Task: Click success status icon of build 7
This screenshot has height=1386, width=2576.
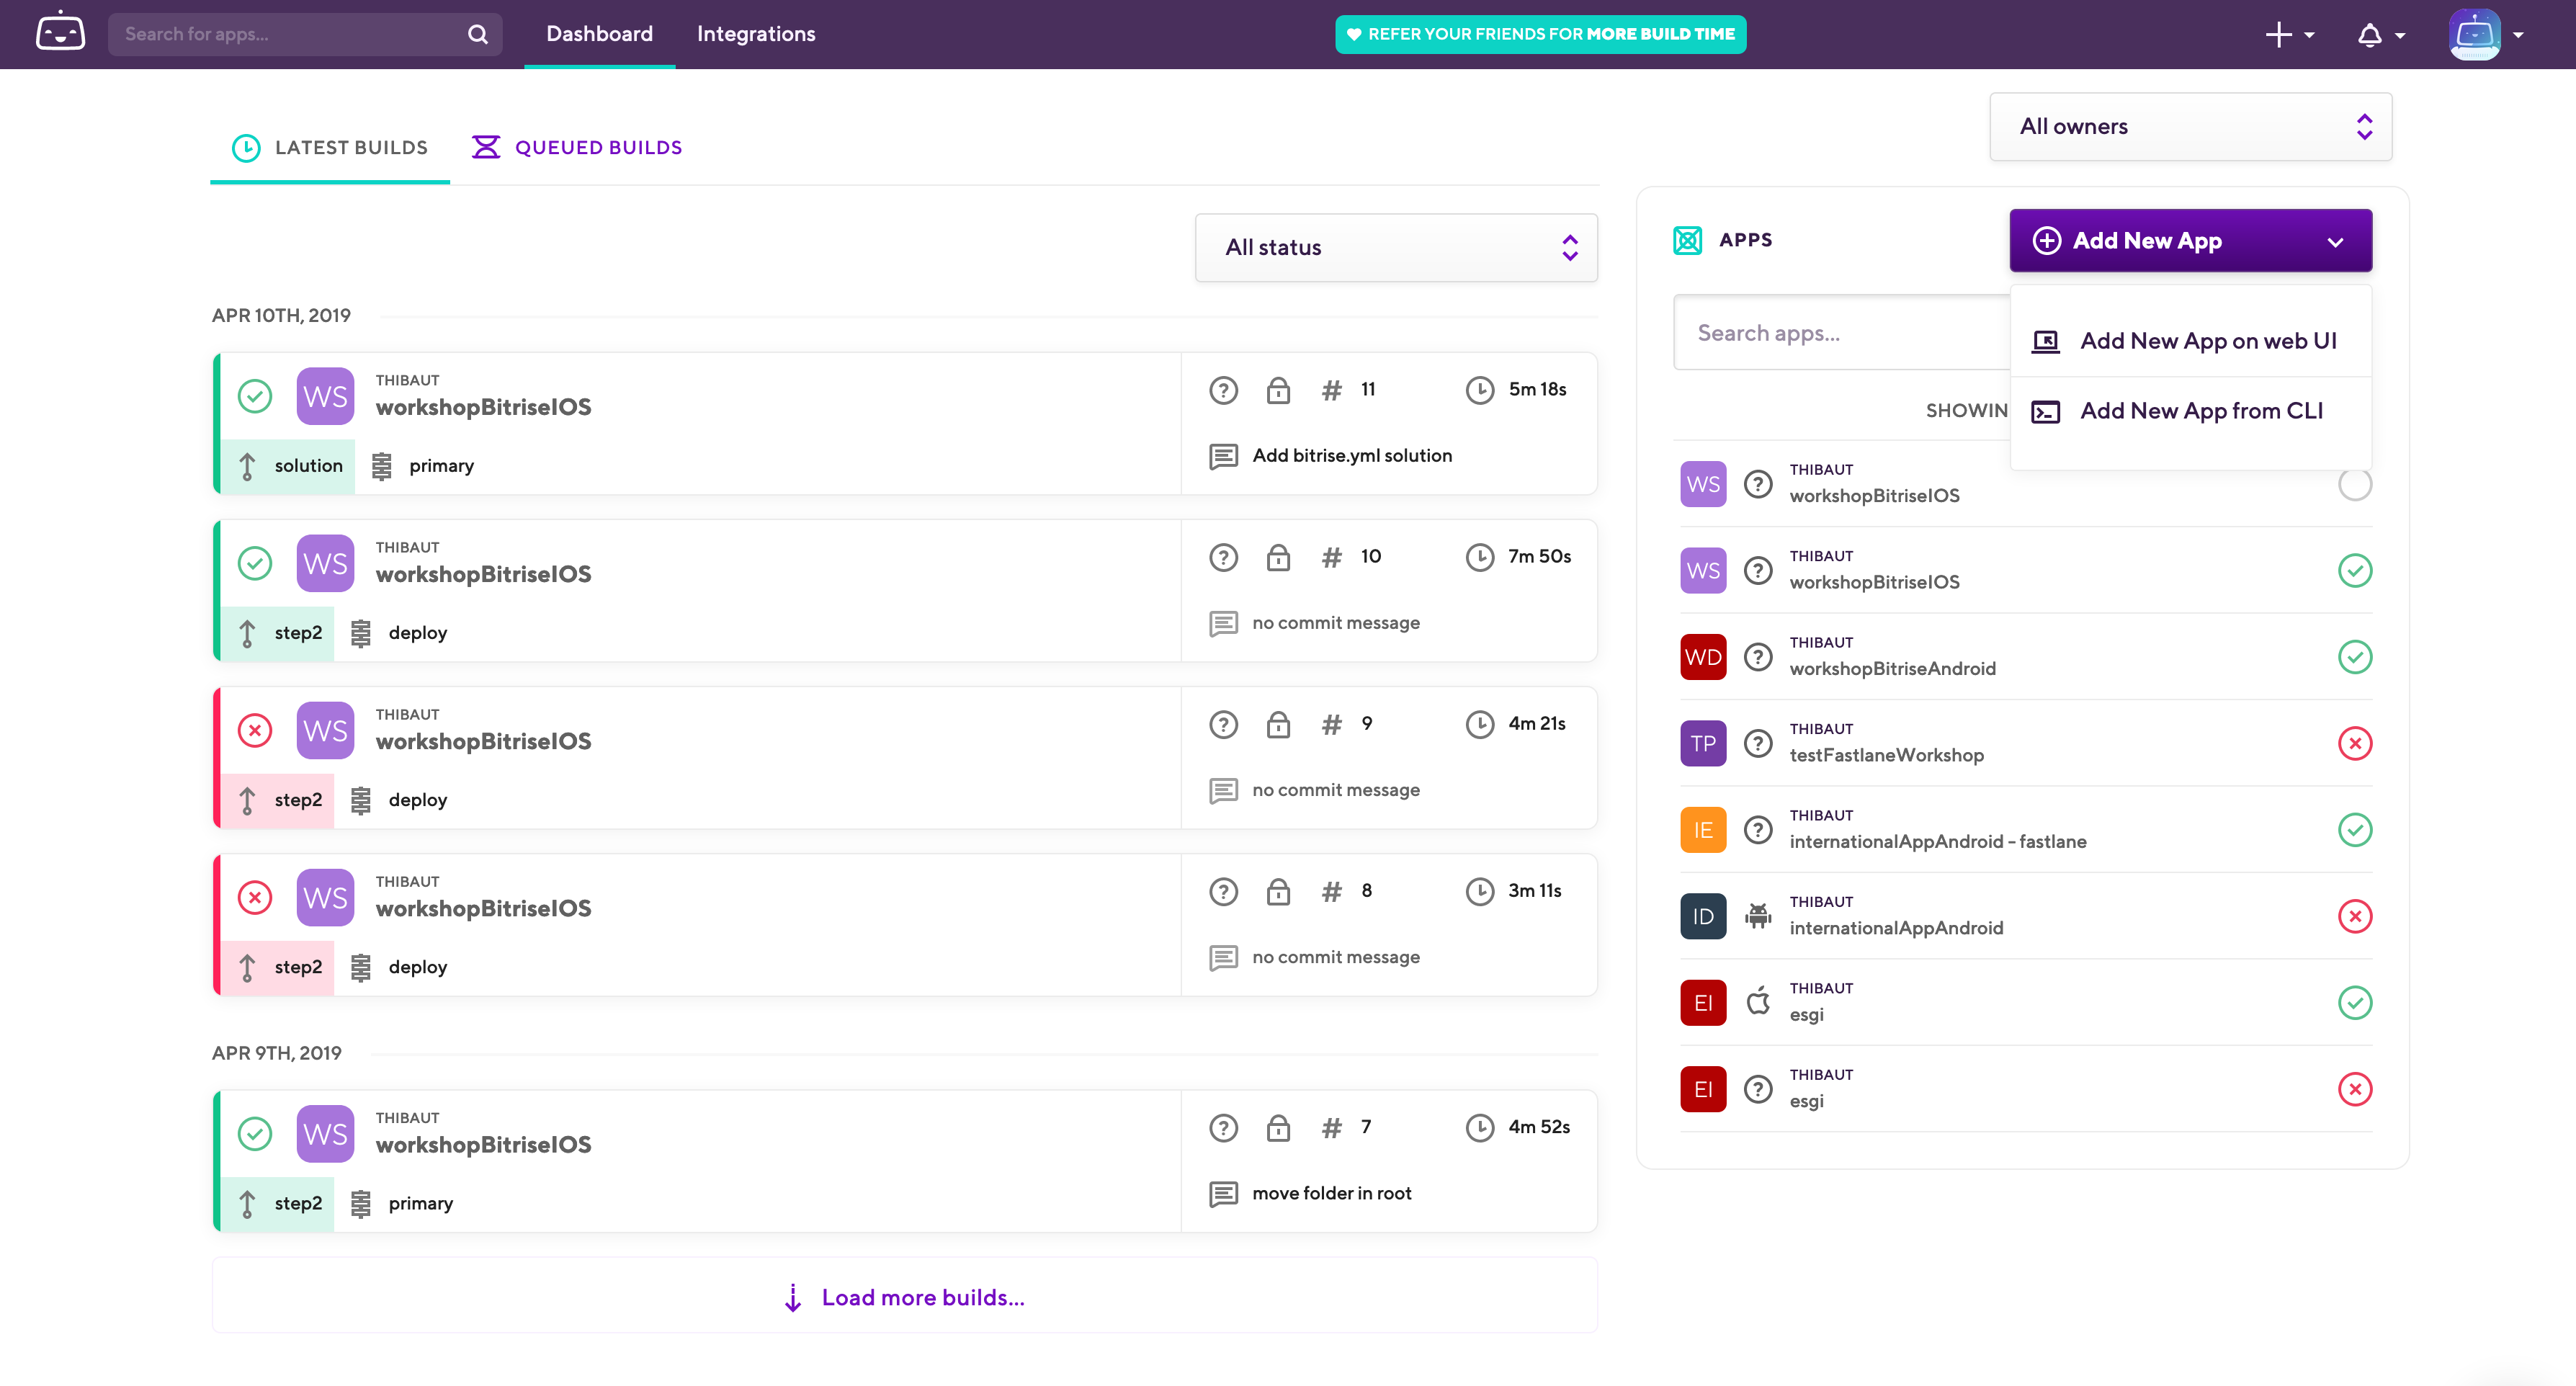Action: (255, 1133)
